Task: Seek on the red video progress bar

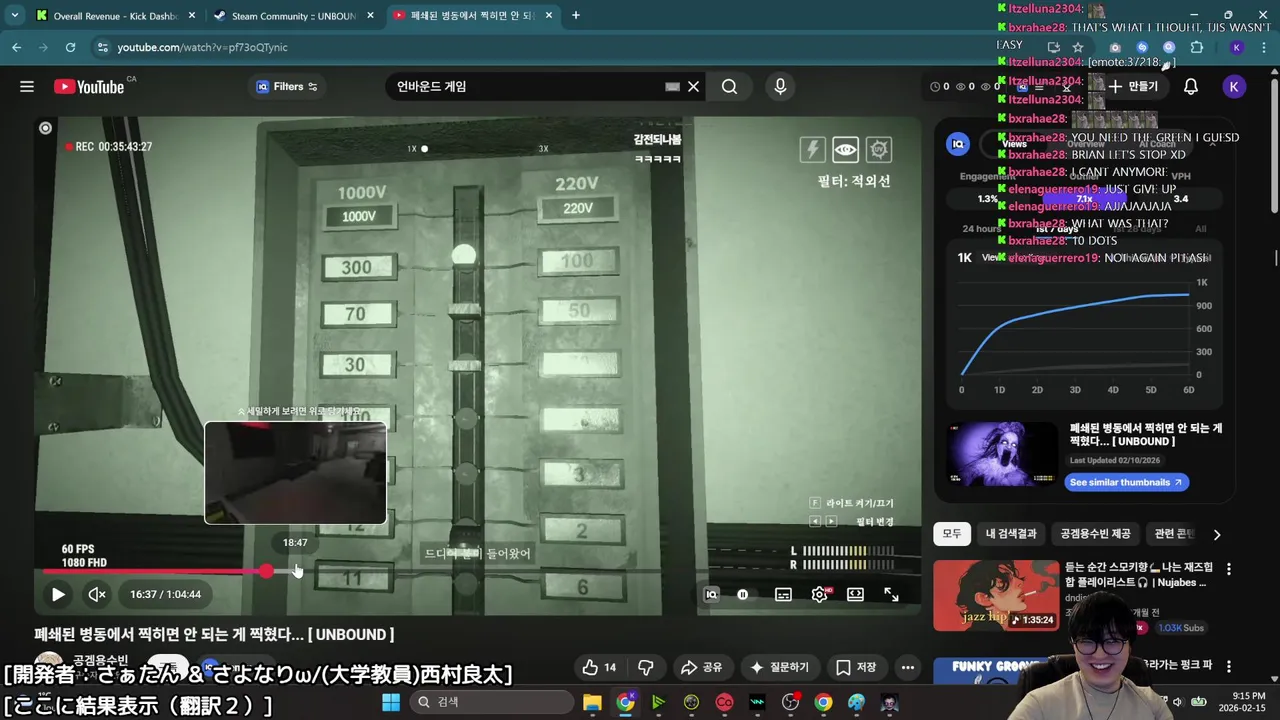Action: pos(155,572)
